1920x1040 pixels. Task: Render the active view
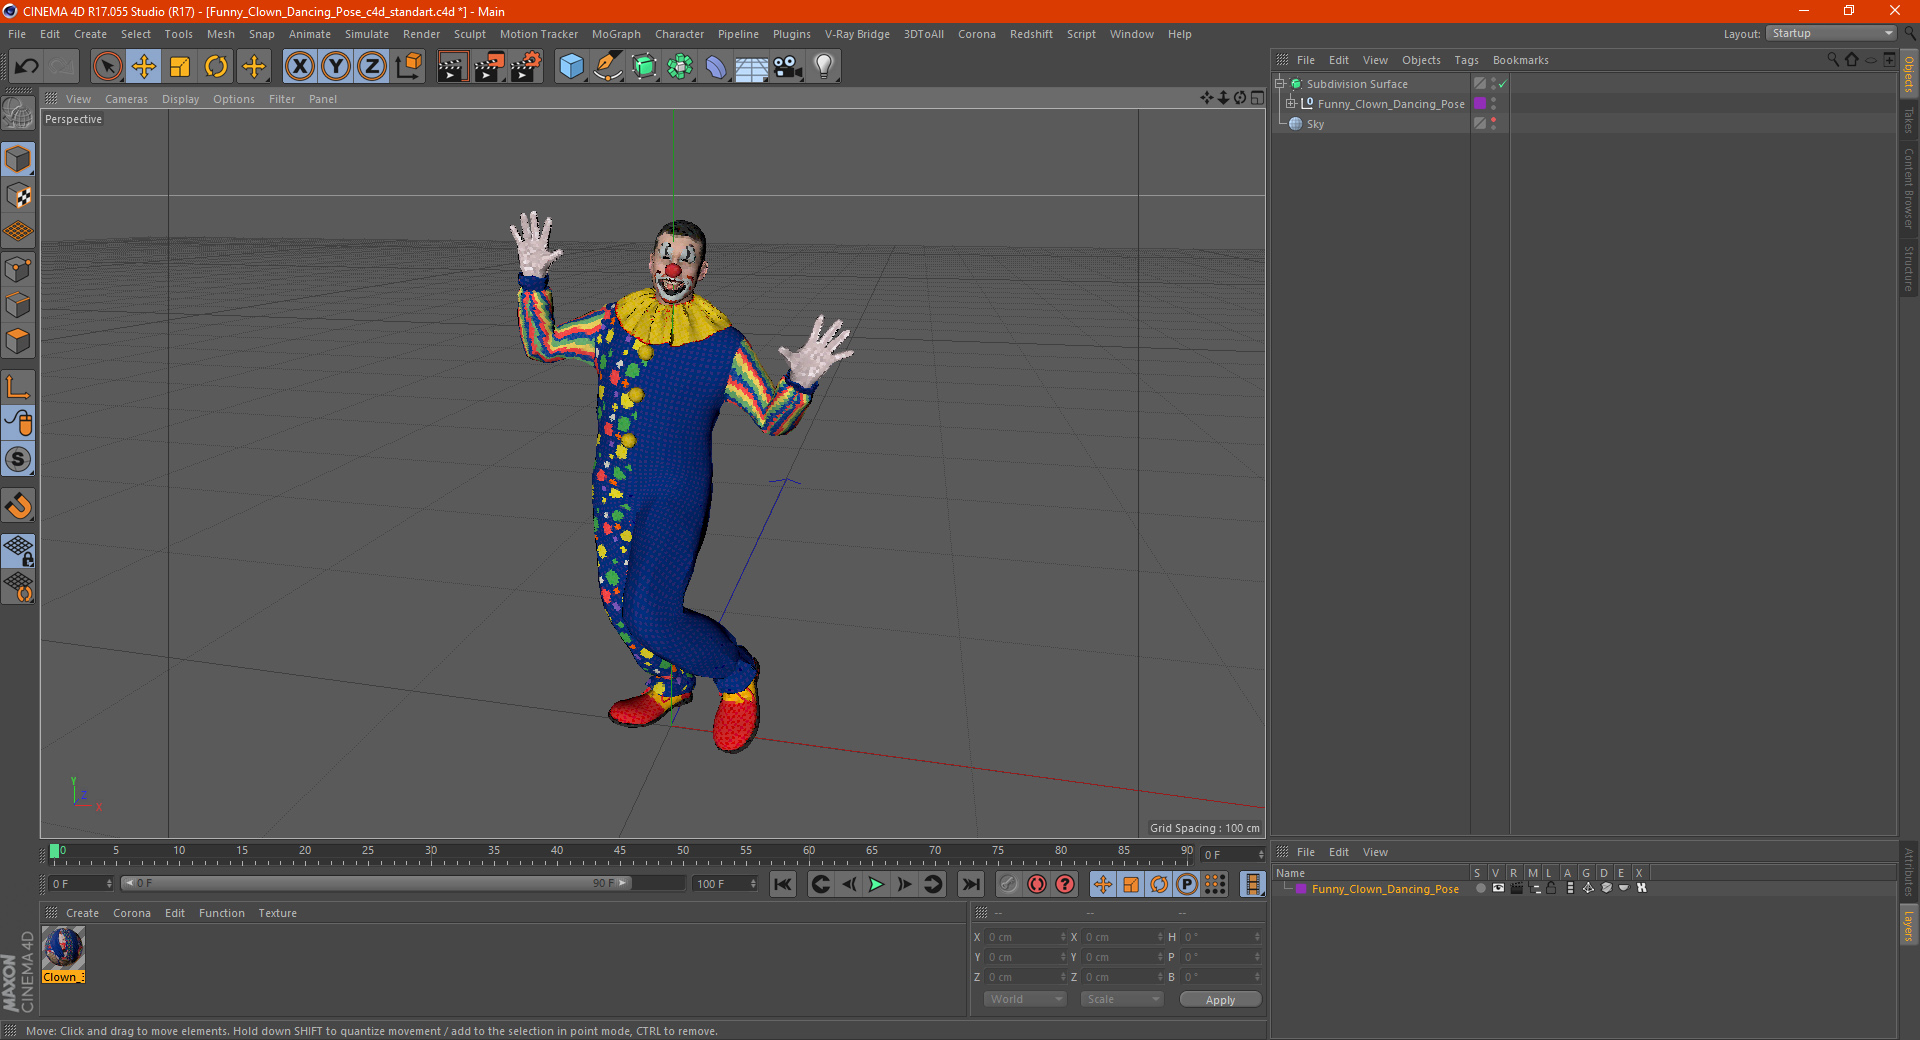click(452, 67)
